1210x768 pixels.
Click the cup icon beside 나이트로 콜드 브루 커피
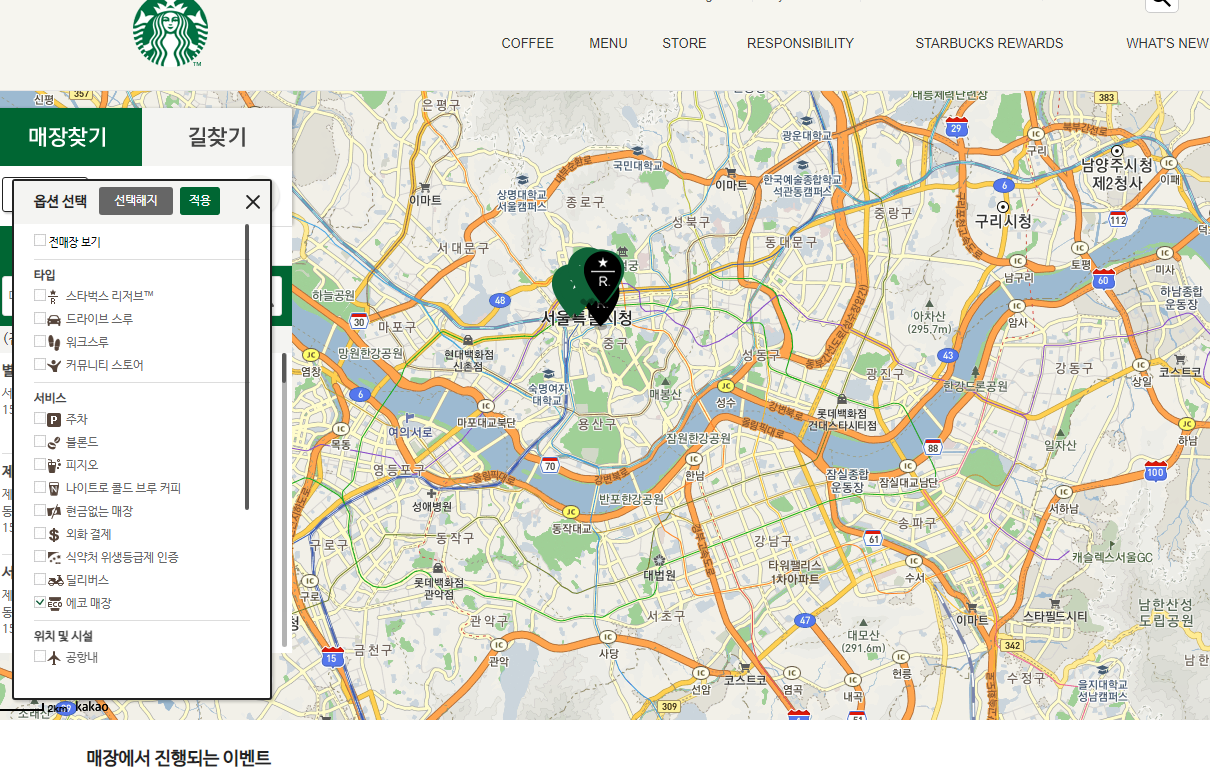[x=54, y=488]
